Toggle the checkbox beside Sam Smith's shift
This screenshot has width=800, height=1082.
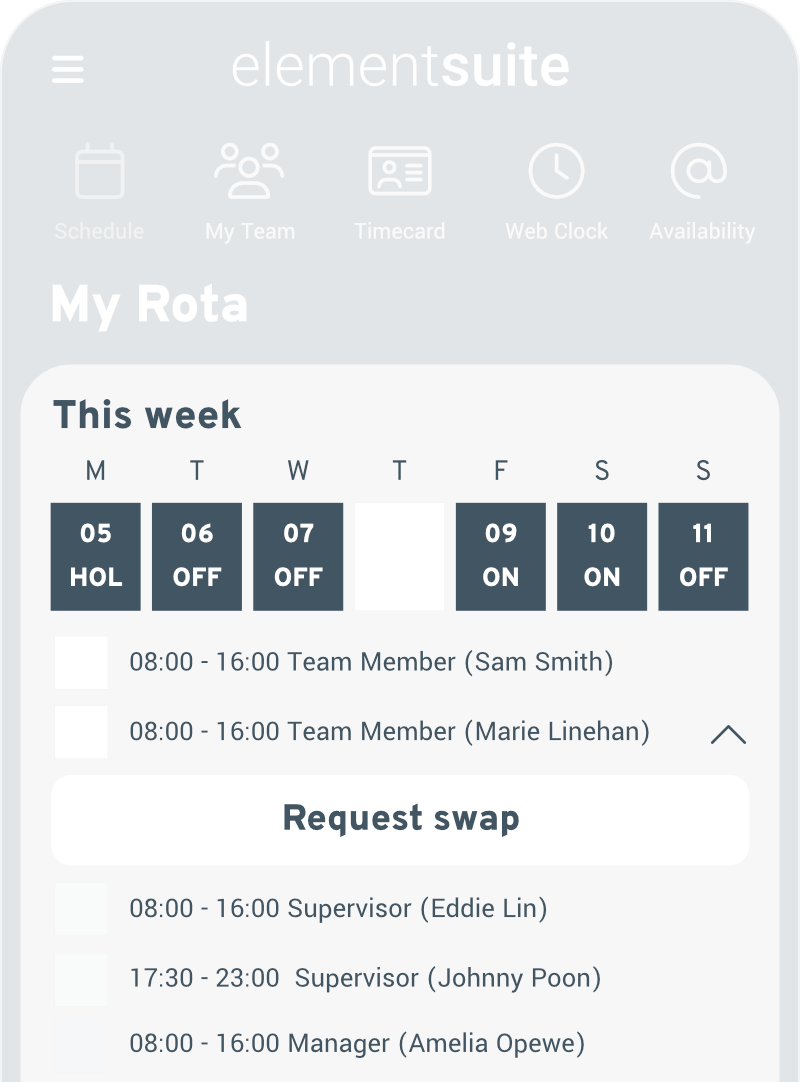click(x=81, y=662)
